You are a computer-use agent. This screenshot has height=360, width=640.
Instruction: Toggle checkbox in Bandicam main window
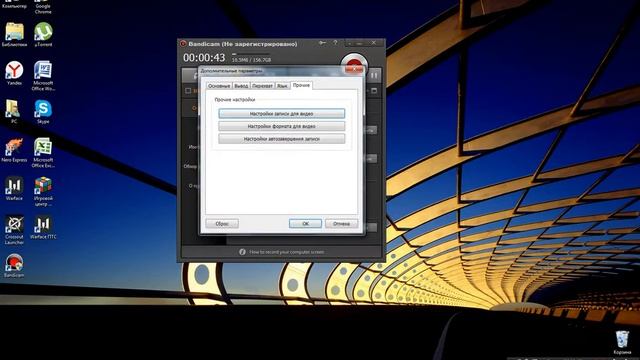[188, 91]
